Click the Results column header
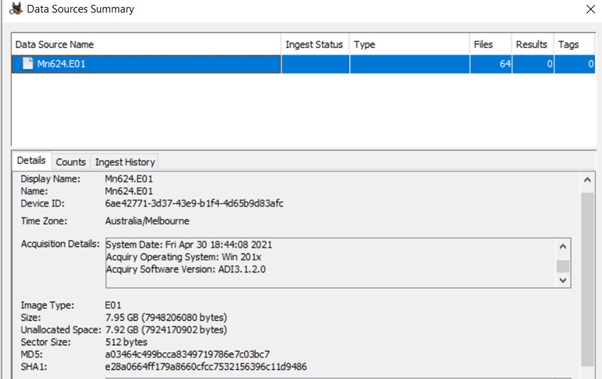 (532, 45)
